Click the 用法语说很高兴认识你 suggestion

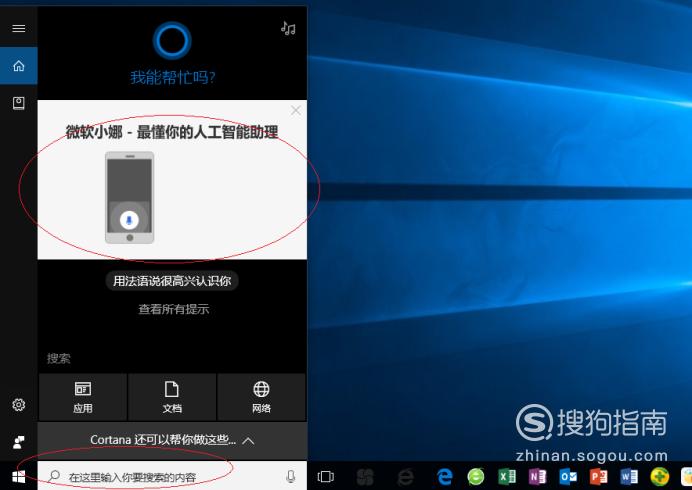tap(172, 281)
